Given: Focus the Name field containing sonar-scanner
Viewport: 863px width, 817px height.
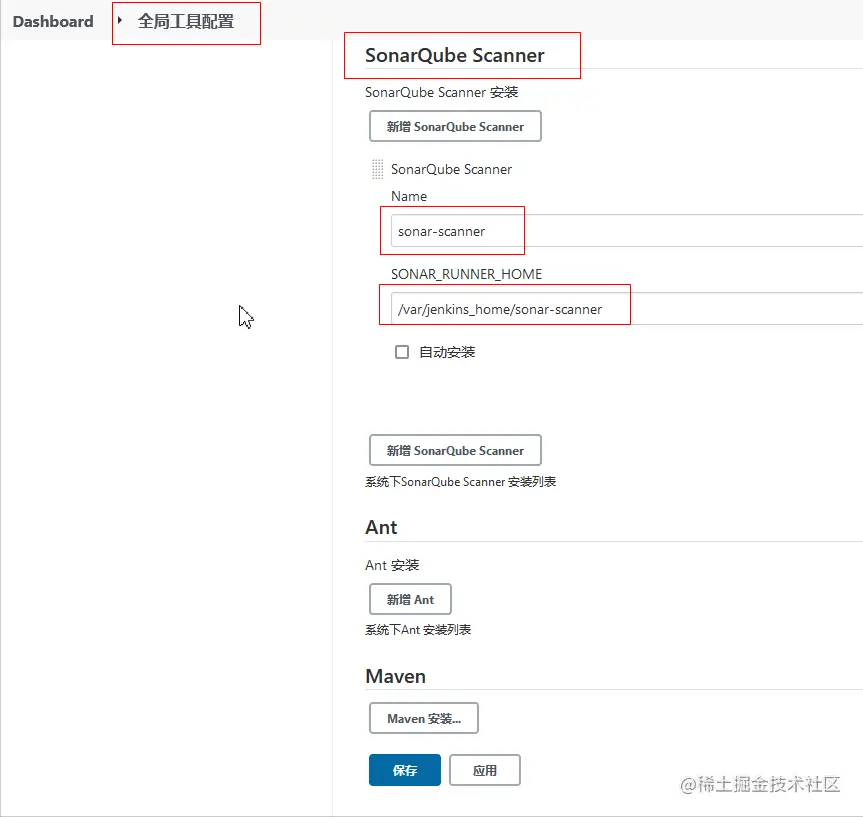Looking at the screenshot, I should click(627, 231).
